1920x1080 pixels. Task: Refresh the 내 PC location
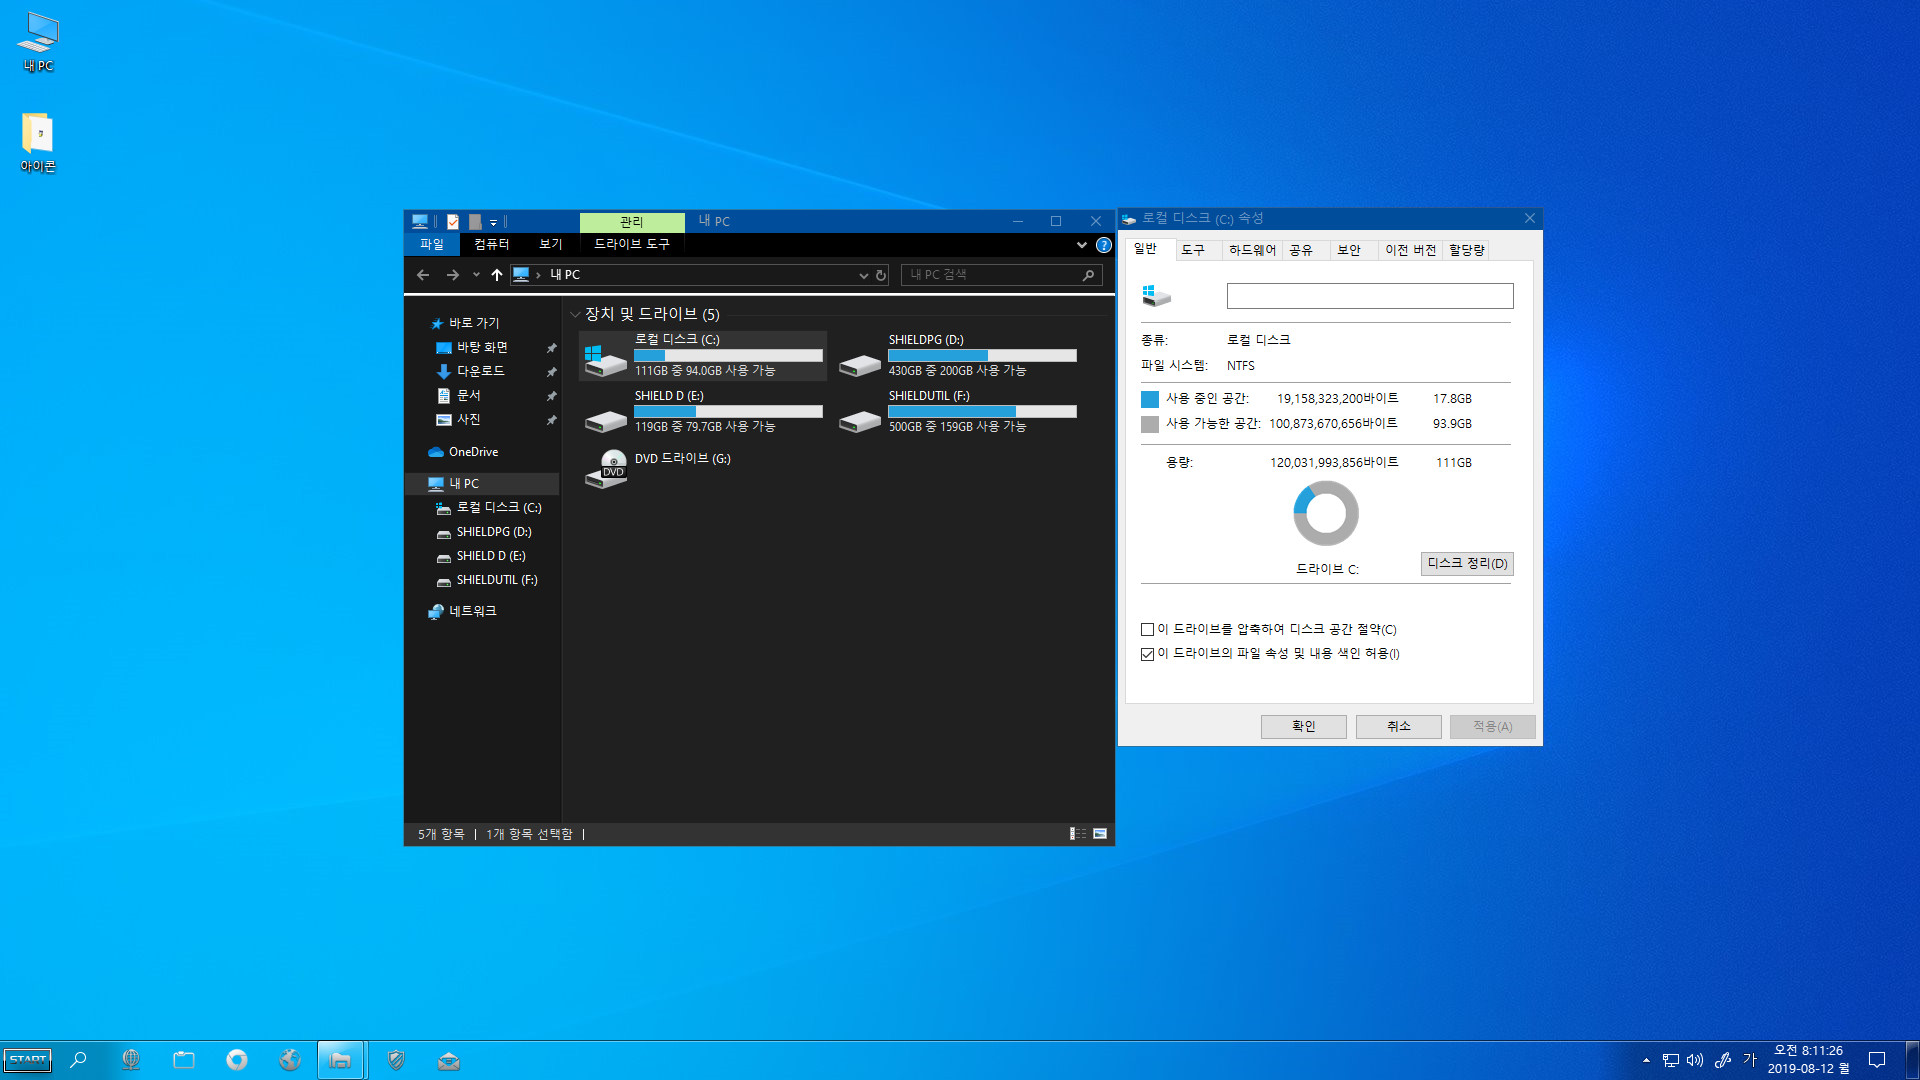881,275
